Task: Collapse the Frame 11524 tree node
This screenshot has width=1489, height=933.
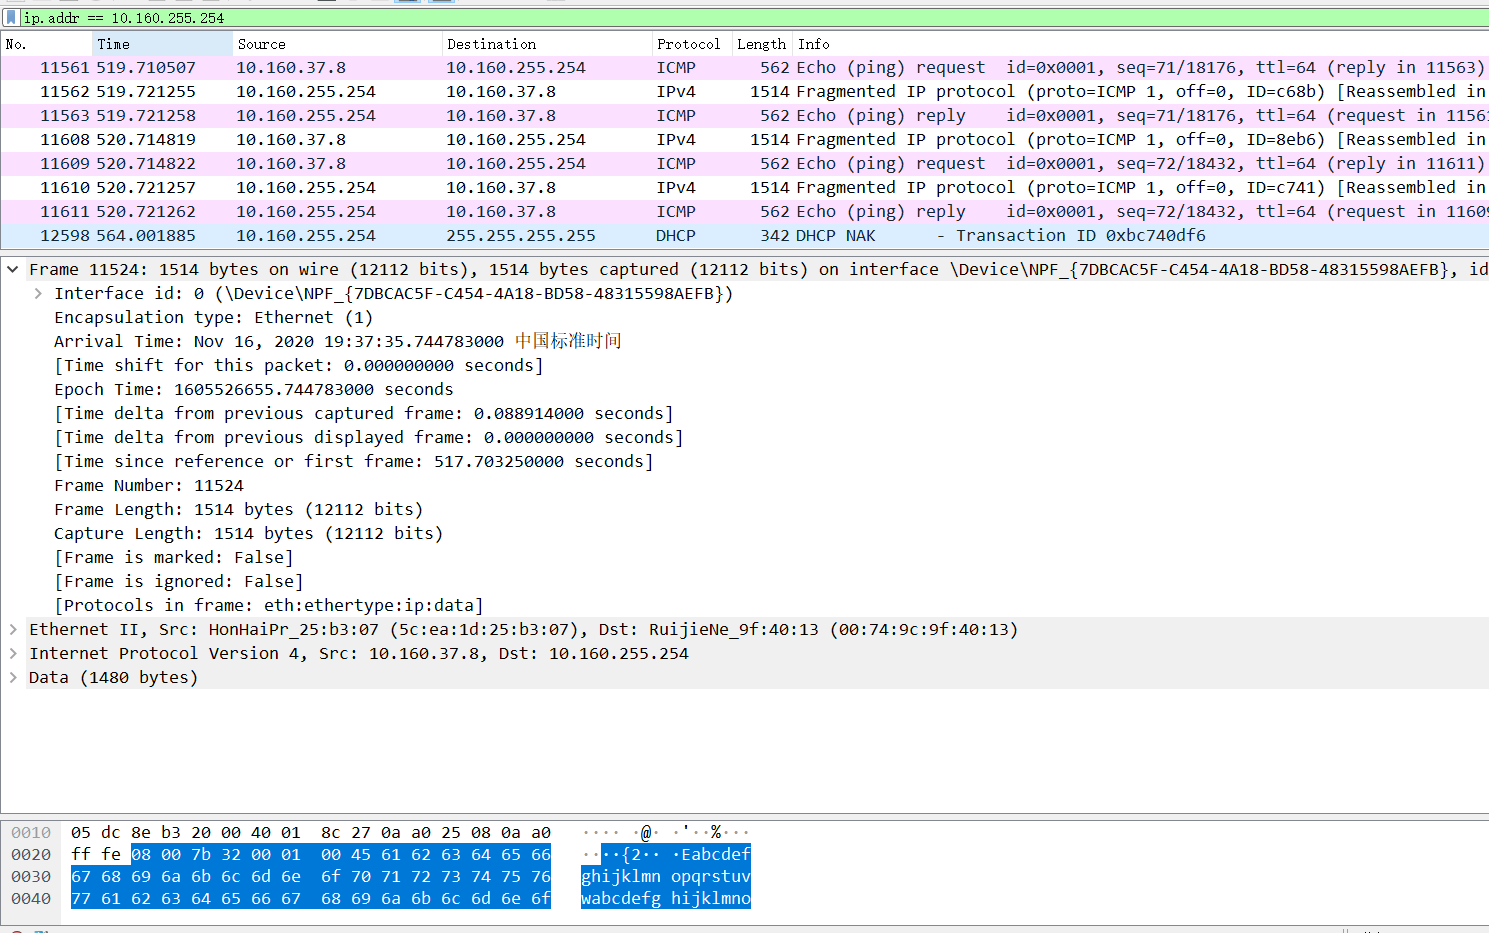Action: pyautogui.click(x=13, y=269)
